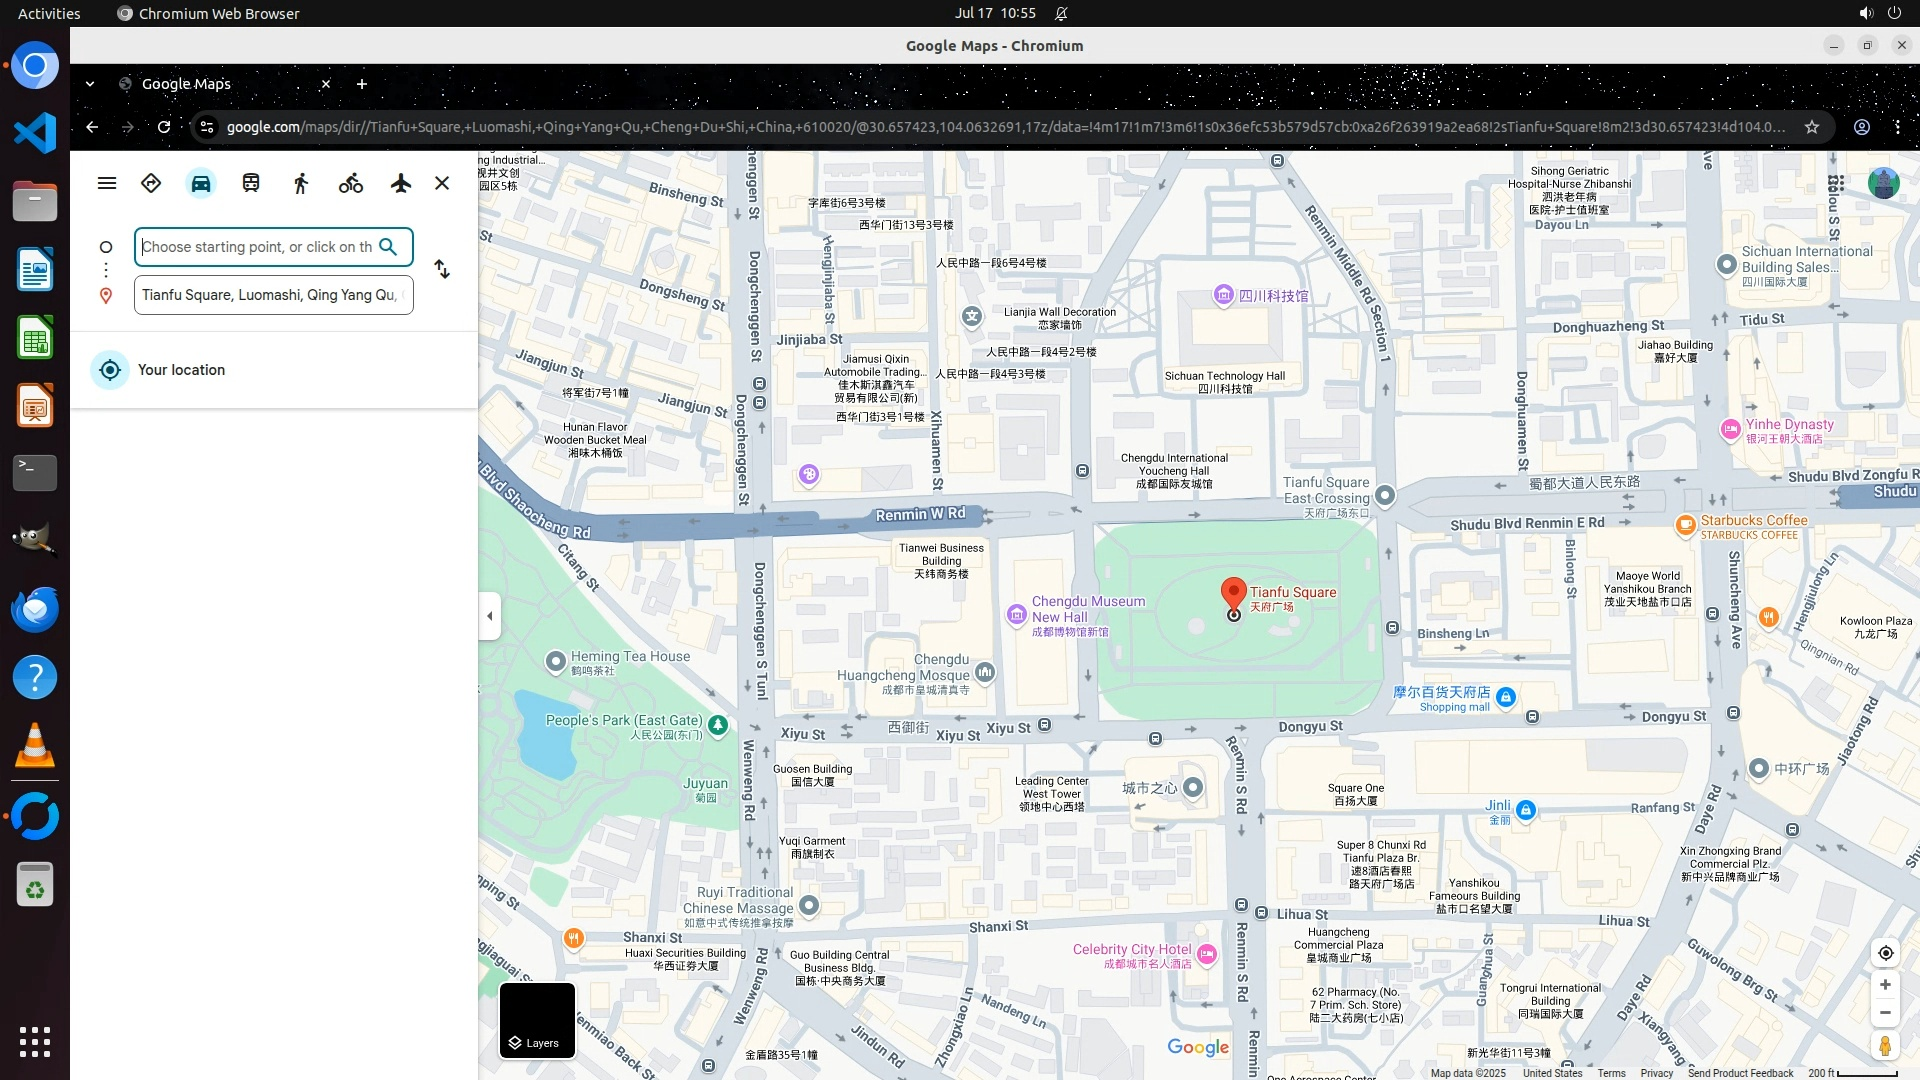Open a new browser tab
The width and height of the screenshot is (1920, 1080).
pyautogui.click(x=362, y=84)
